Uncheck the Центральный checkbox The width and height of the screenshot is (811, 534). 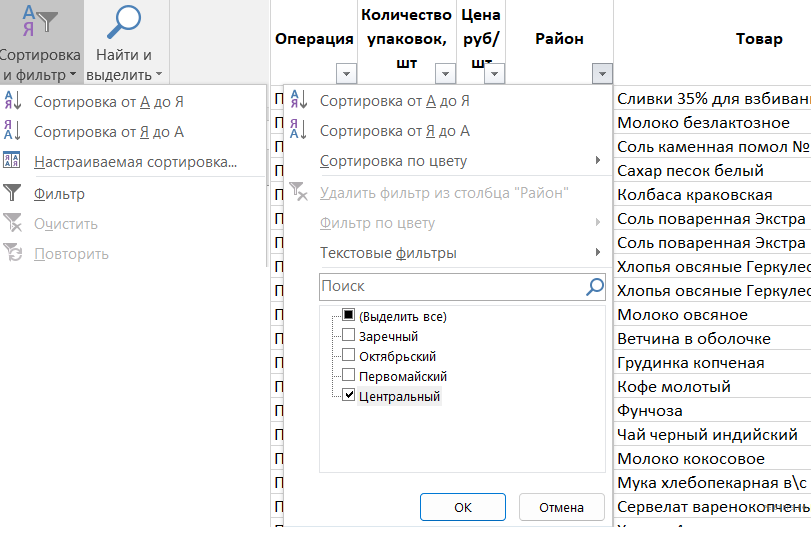(348, 396)
